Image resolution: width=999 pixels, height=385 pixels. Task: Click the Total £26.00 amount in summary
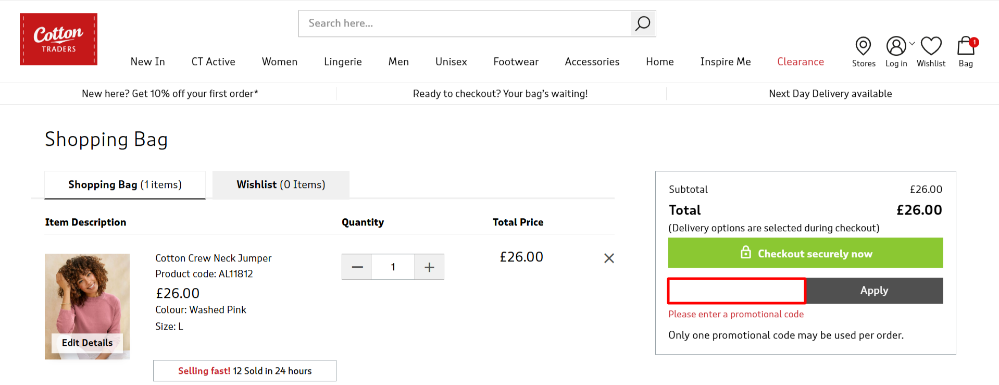pyautogui.click(x=919, y=210)
